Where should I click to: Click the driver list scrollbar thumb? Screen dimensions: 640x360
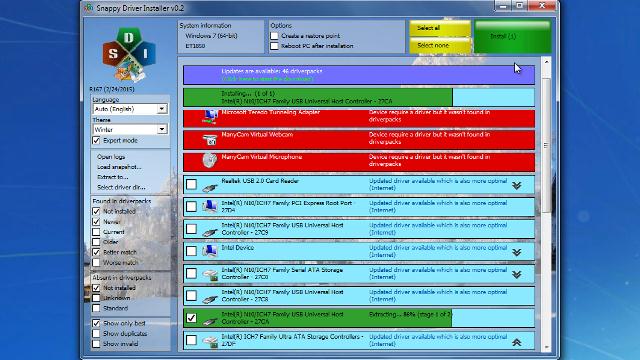pyautogui.click(x=546, y=146)
